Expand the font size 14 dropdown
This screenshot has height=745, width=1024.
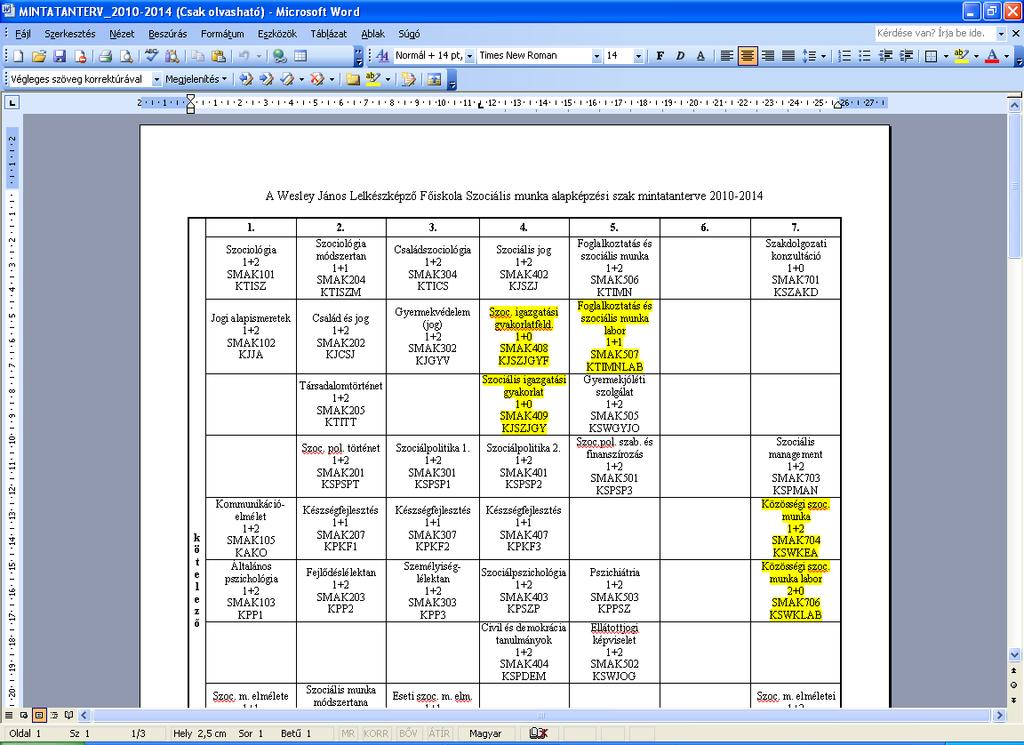tap(638, 56)
